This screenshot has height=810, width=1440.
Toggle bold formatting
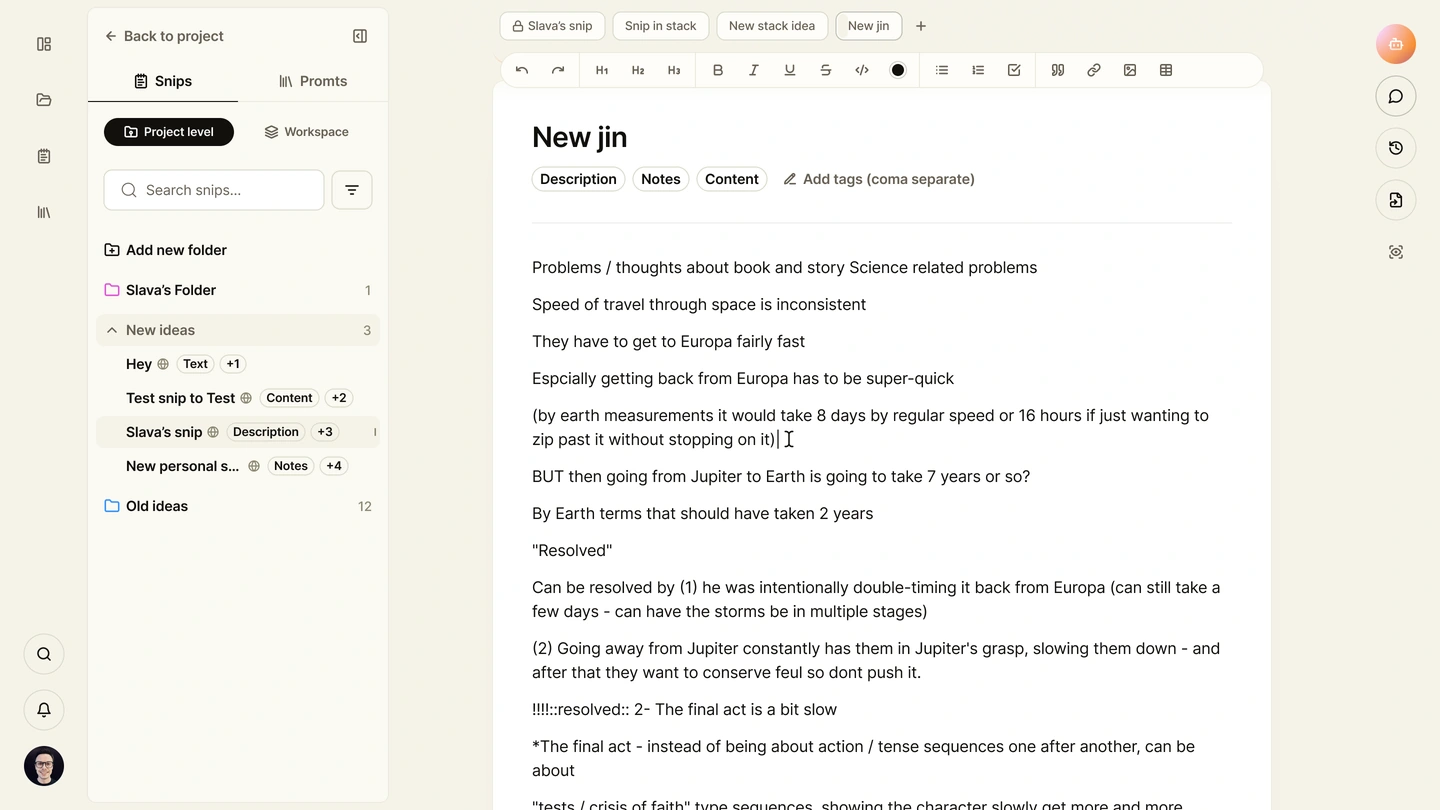click(718, 70)
